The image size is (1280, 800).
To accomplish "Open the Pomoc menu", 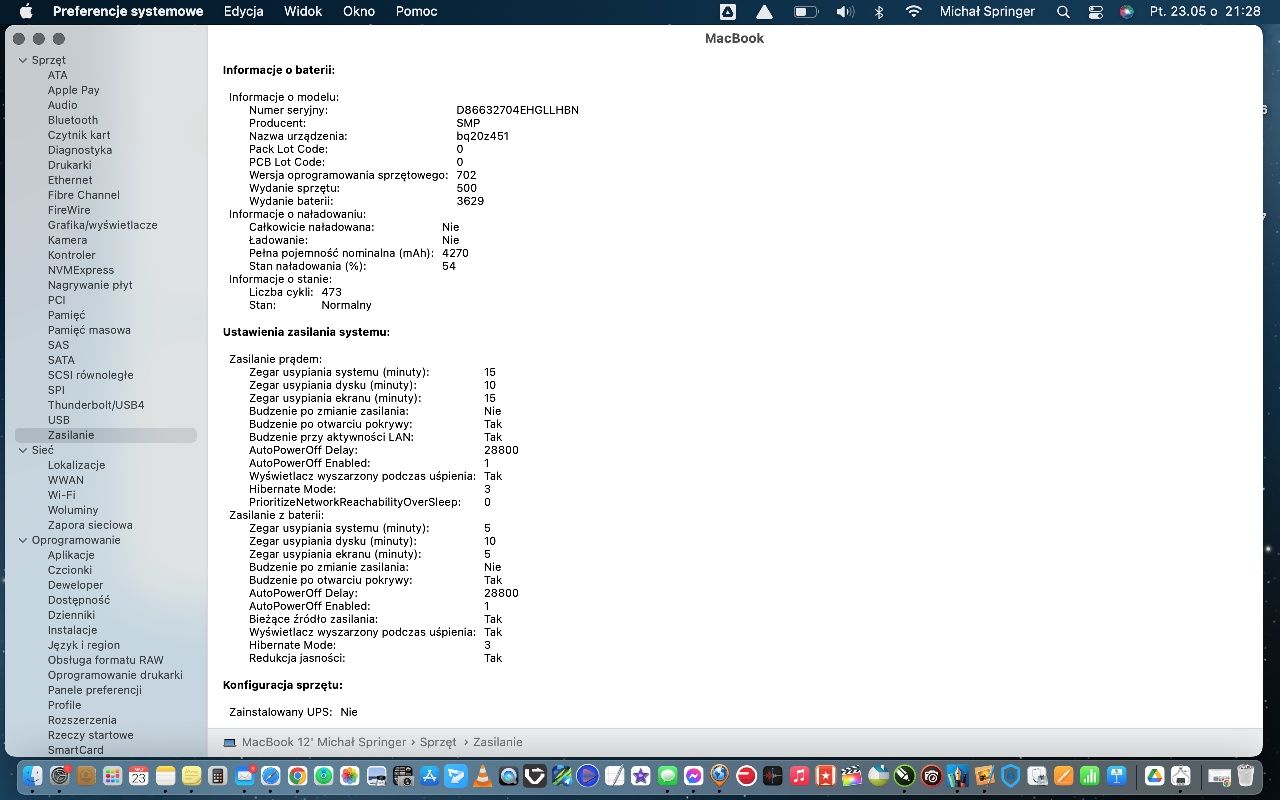I will [416, 11].
